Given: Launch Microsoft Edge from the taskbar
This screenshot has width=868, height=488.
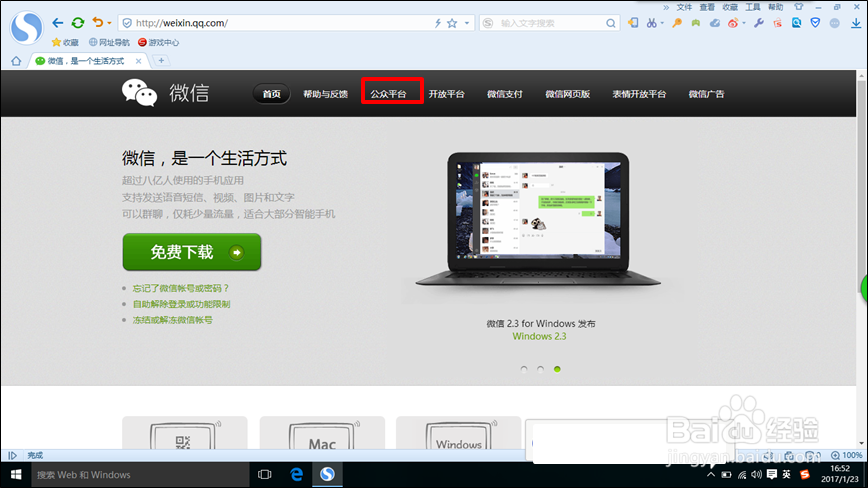Looking at the screenshot, I should [297, 475].
